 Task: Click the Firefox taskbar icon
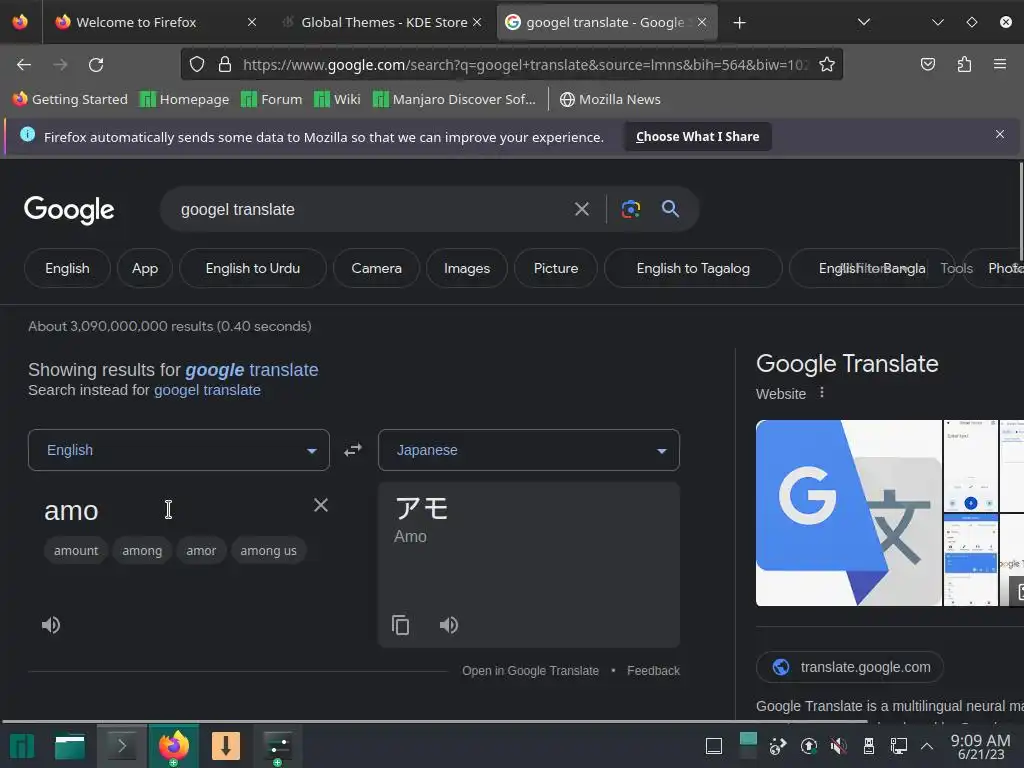pyautogui.click(x=173, y=746)
